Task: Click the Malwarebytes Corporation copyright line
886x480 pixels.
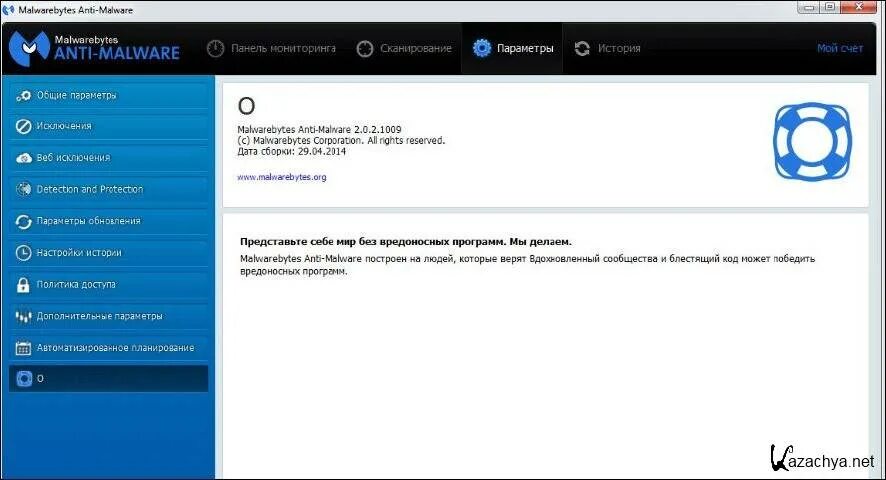Action: point(341,140)
